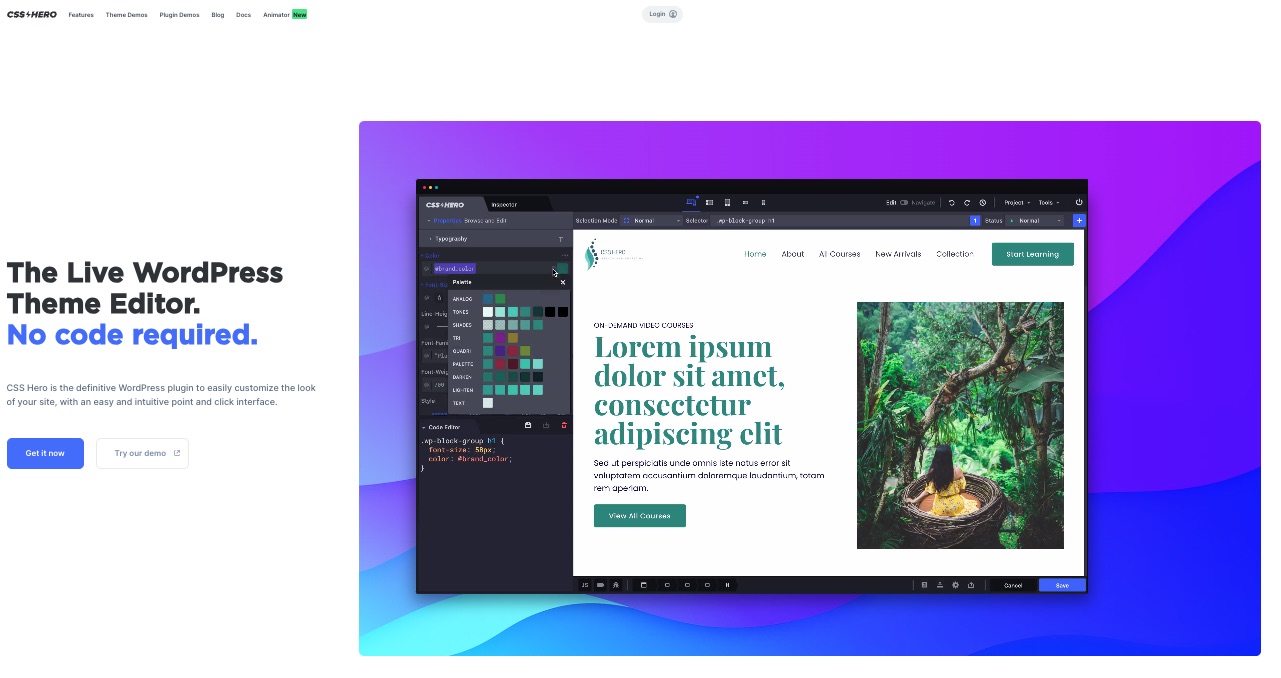Image resolution: width=1281 pixels, height=678 pixels.
Task: Click the Lorem ipsum heading in preview
Action: coord(690,390)
